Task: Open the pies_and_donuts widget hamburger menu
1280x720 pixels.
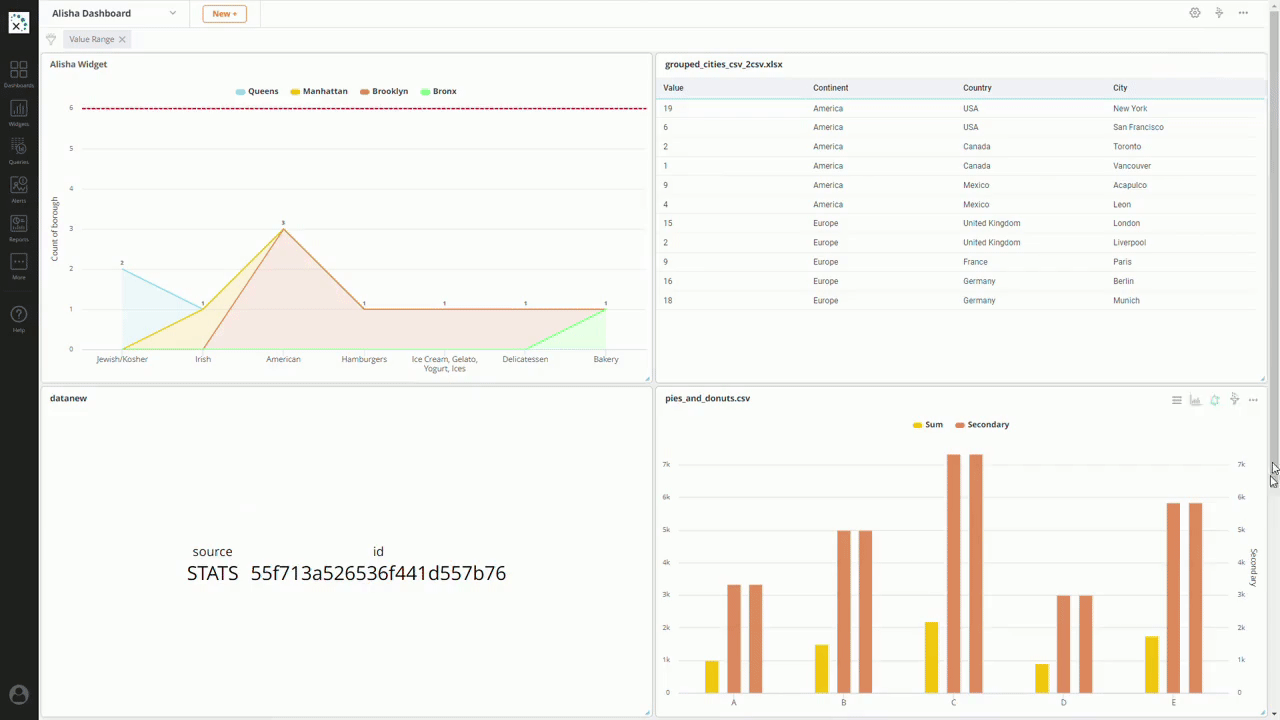Action: 1177,400
